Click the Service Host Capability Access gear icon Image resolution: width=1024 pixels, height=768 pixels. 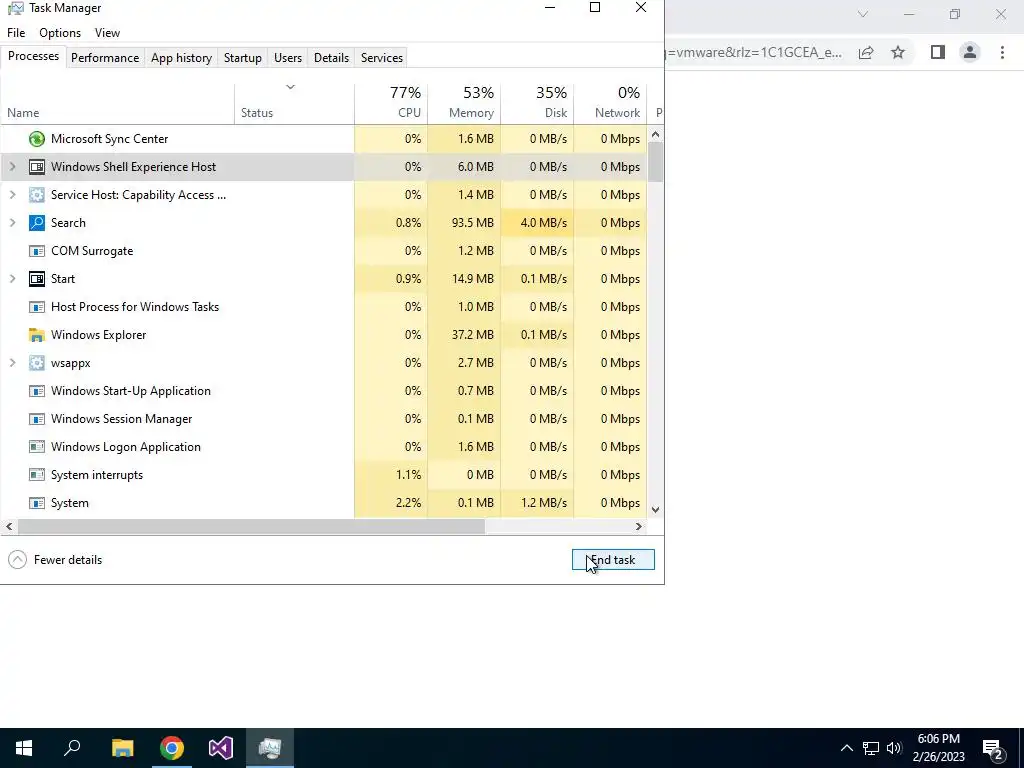pyautogui.click(x=37, y=195)
